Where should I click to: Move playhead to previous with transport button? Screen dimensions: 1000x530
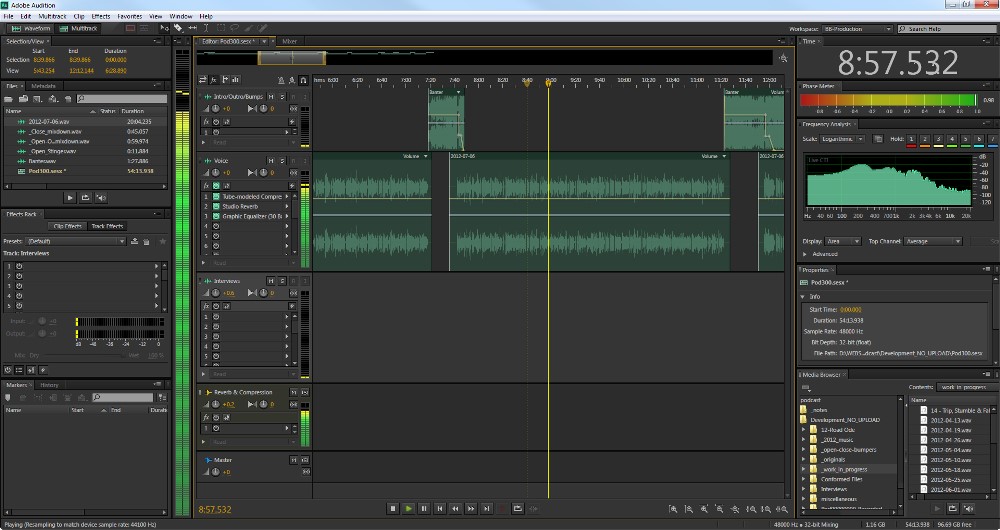(x=439, y=508)
